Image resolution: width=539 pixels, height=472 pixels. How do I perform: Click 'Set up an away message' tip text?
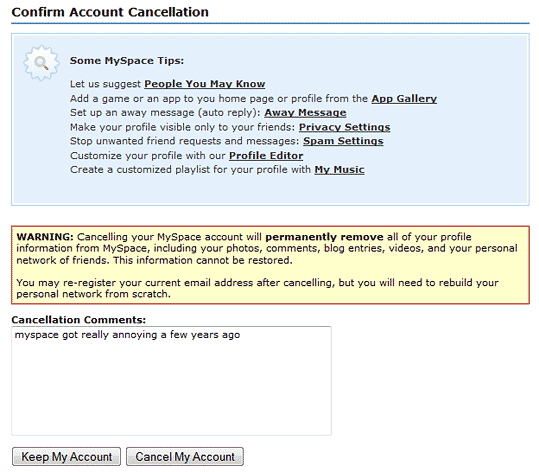coord(165,113)
